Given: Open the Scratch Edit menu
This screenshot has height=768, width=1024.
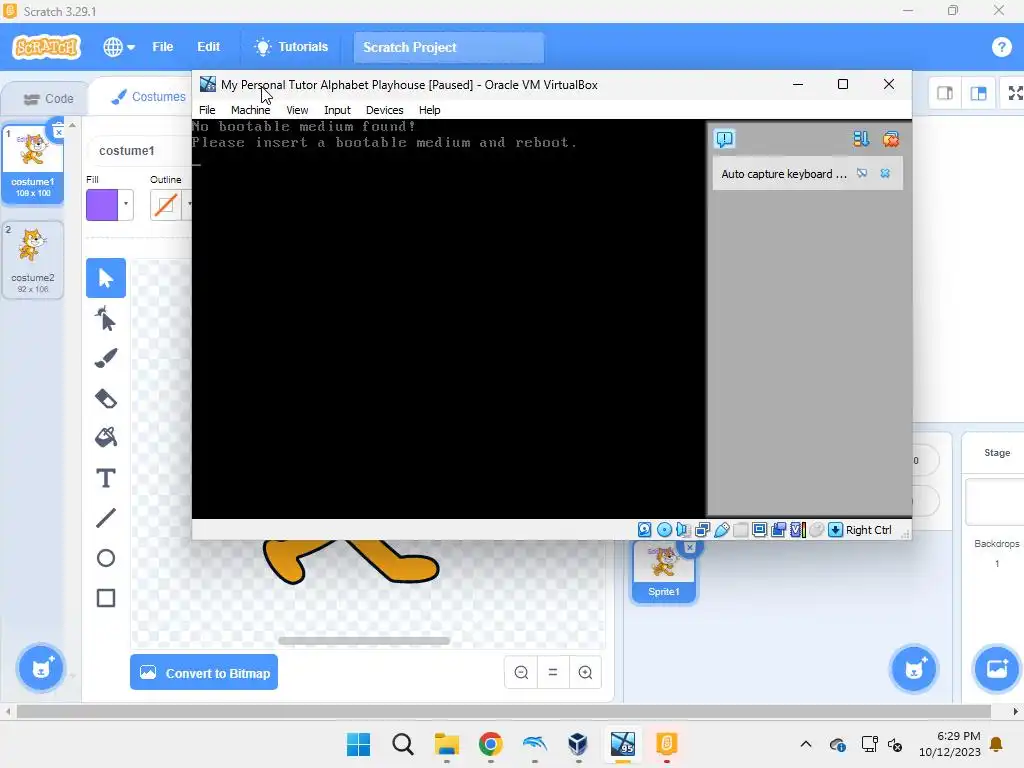Looking at the screenshot, I should pos(208,47).
